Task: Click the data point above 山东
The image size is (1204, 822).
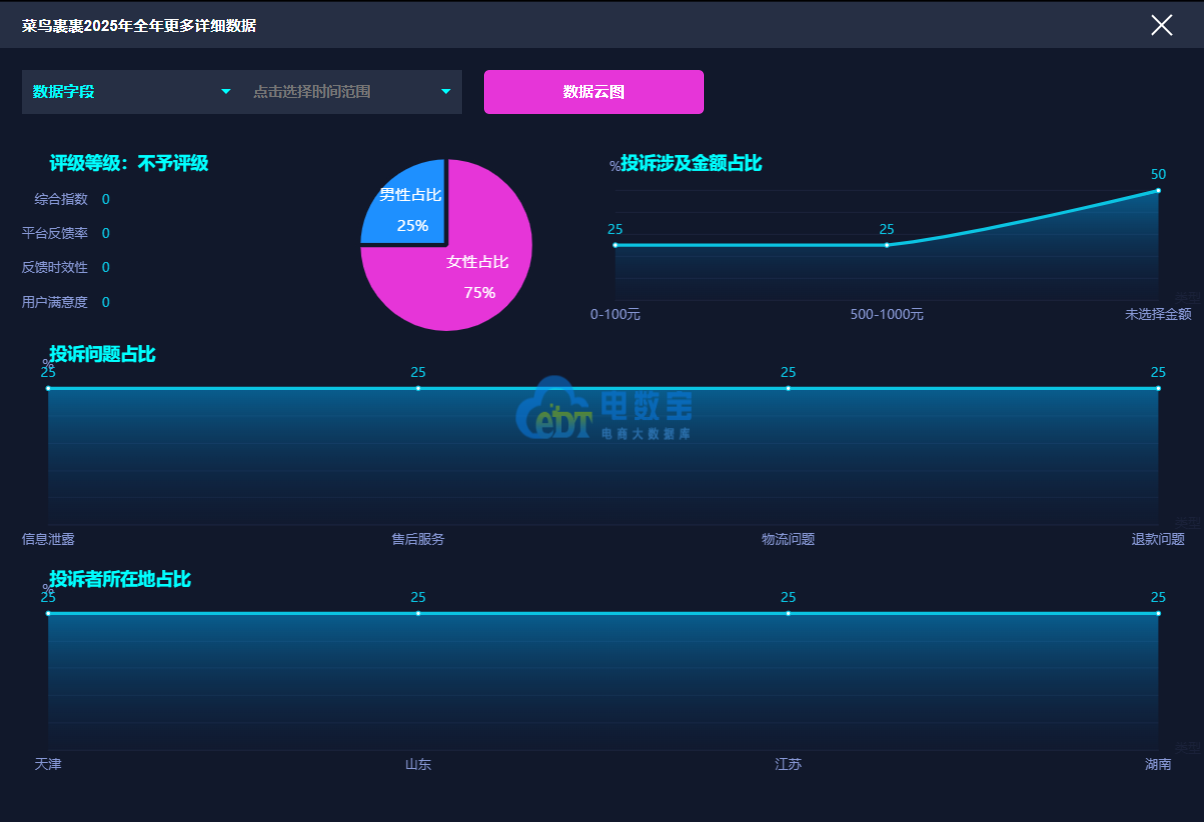Action: tap(418, 613)
